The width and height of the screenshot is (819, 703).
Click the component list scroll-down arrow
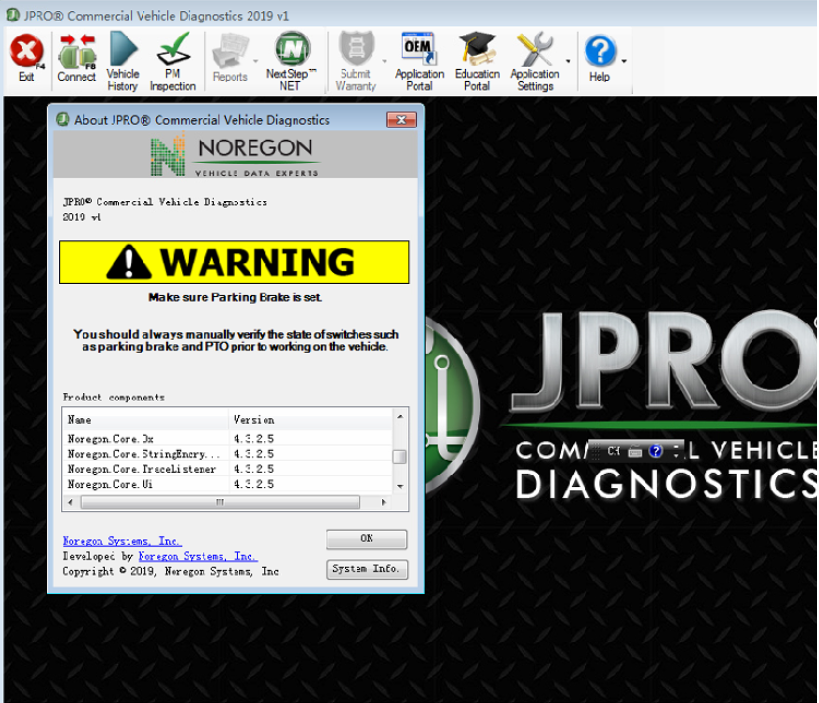[x=400, y=486]
